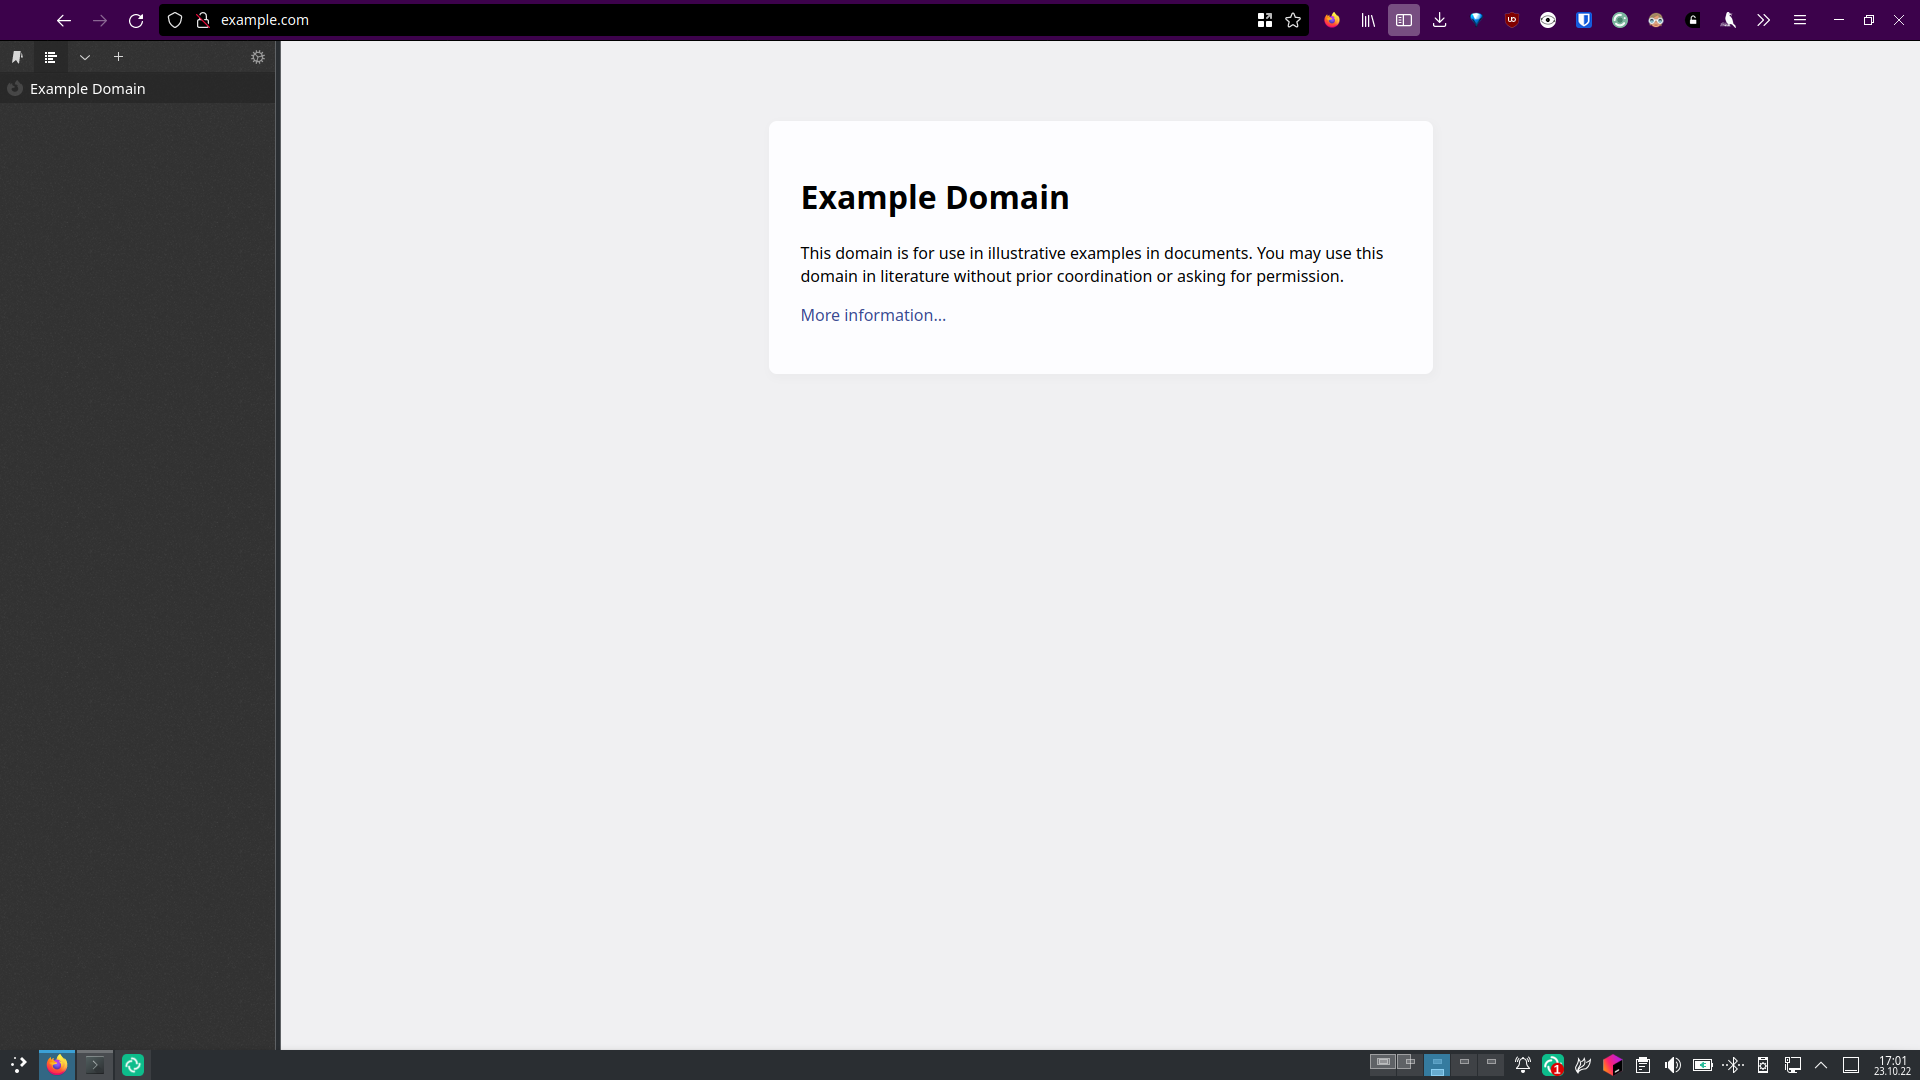Image resolution: width=1920 pixels, height=1080 pixels.
Task: Click the white bird extension icon
Action: 1728,20
